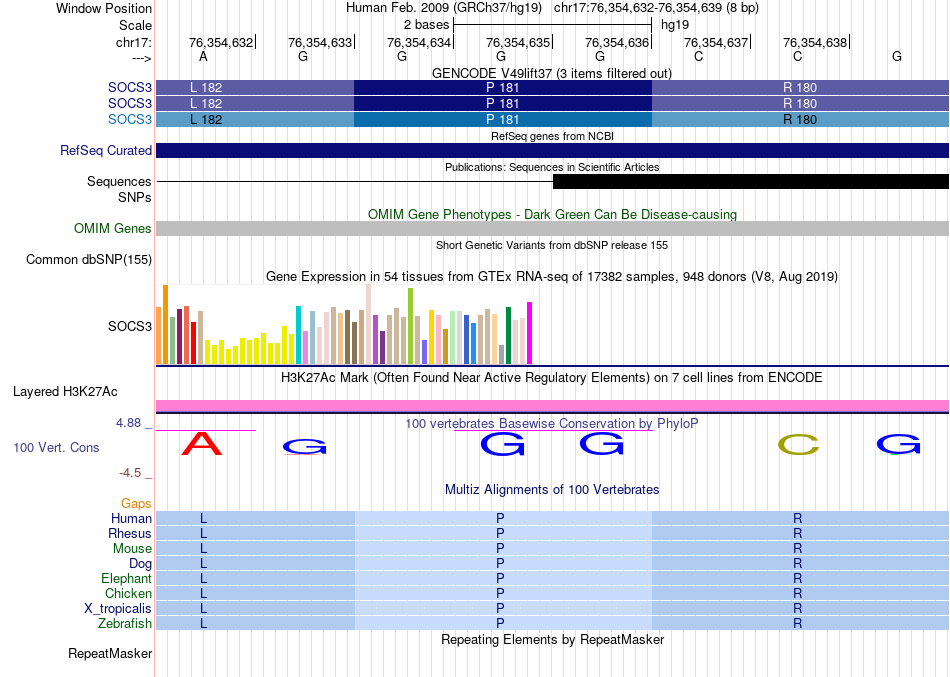Click the first dark-blue SOCS3 gene label
The height and width of the screenshot is (677, 950).
pyautogui.click(x=130, y=87)
